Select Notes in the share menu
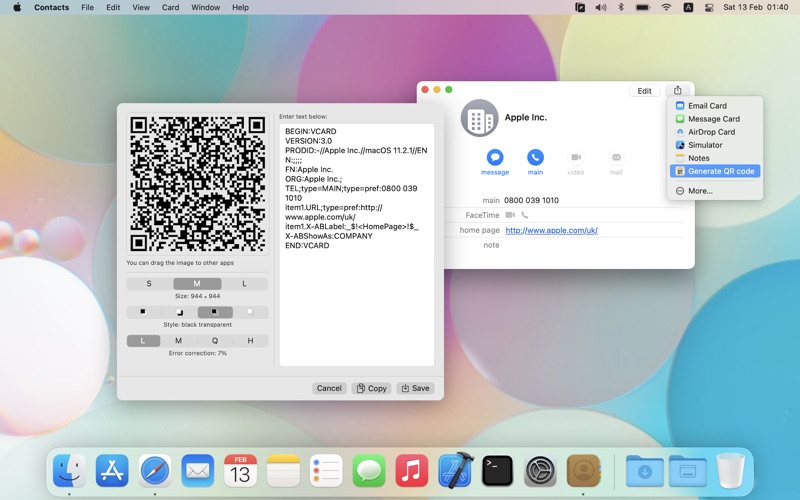Image resolution: width=800 pixels, height=500 pixels. (x=714, y=158)
